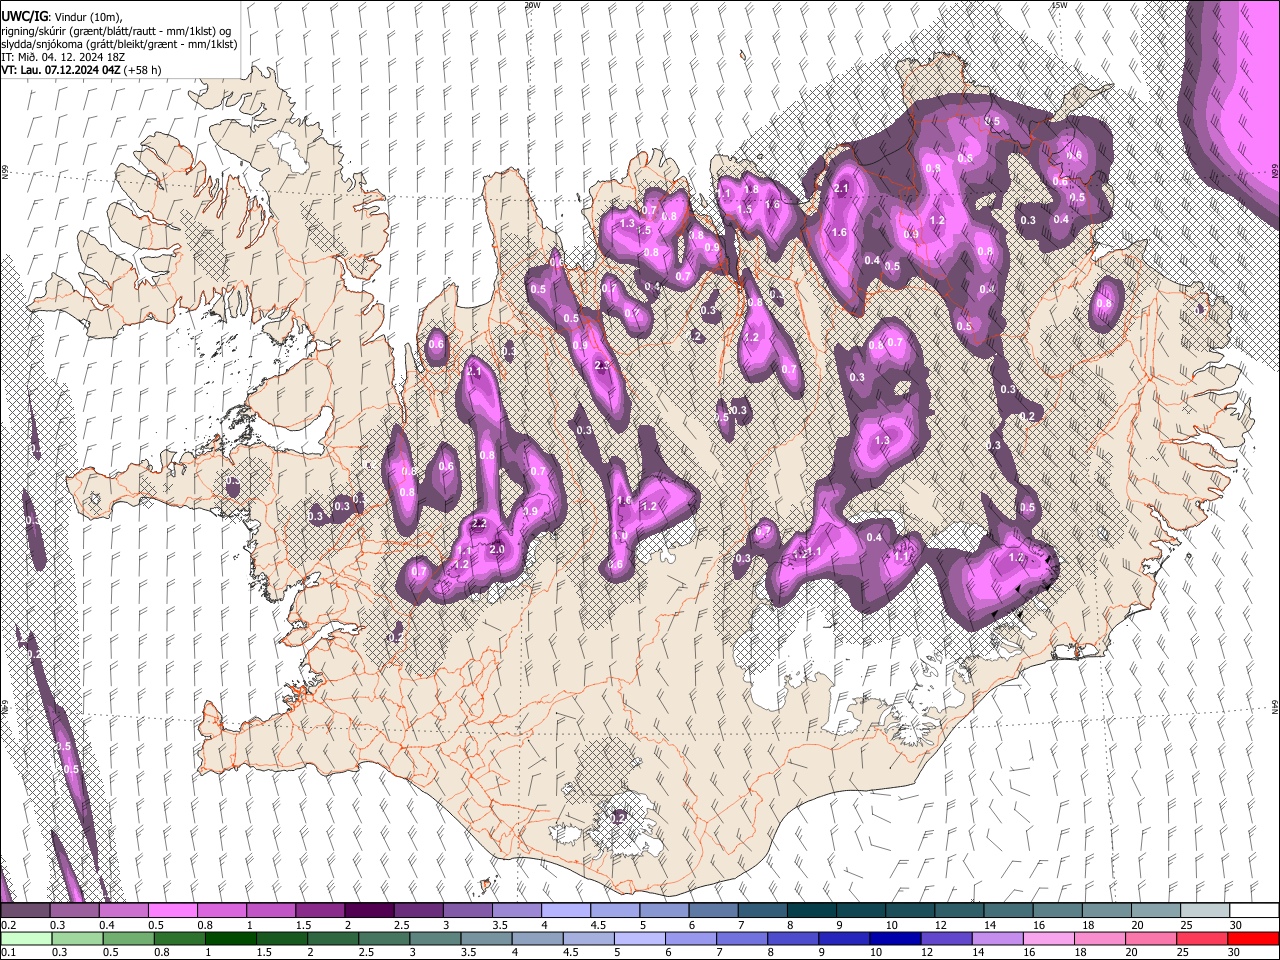Select the 'VT: Lau. 07.12.2024 04Z (+58 h)' line
The image size is (1280, 960).
[x=81, y=70]
